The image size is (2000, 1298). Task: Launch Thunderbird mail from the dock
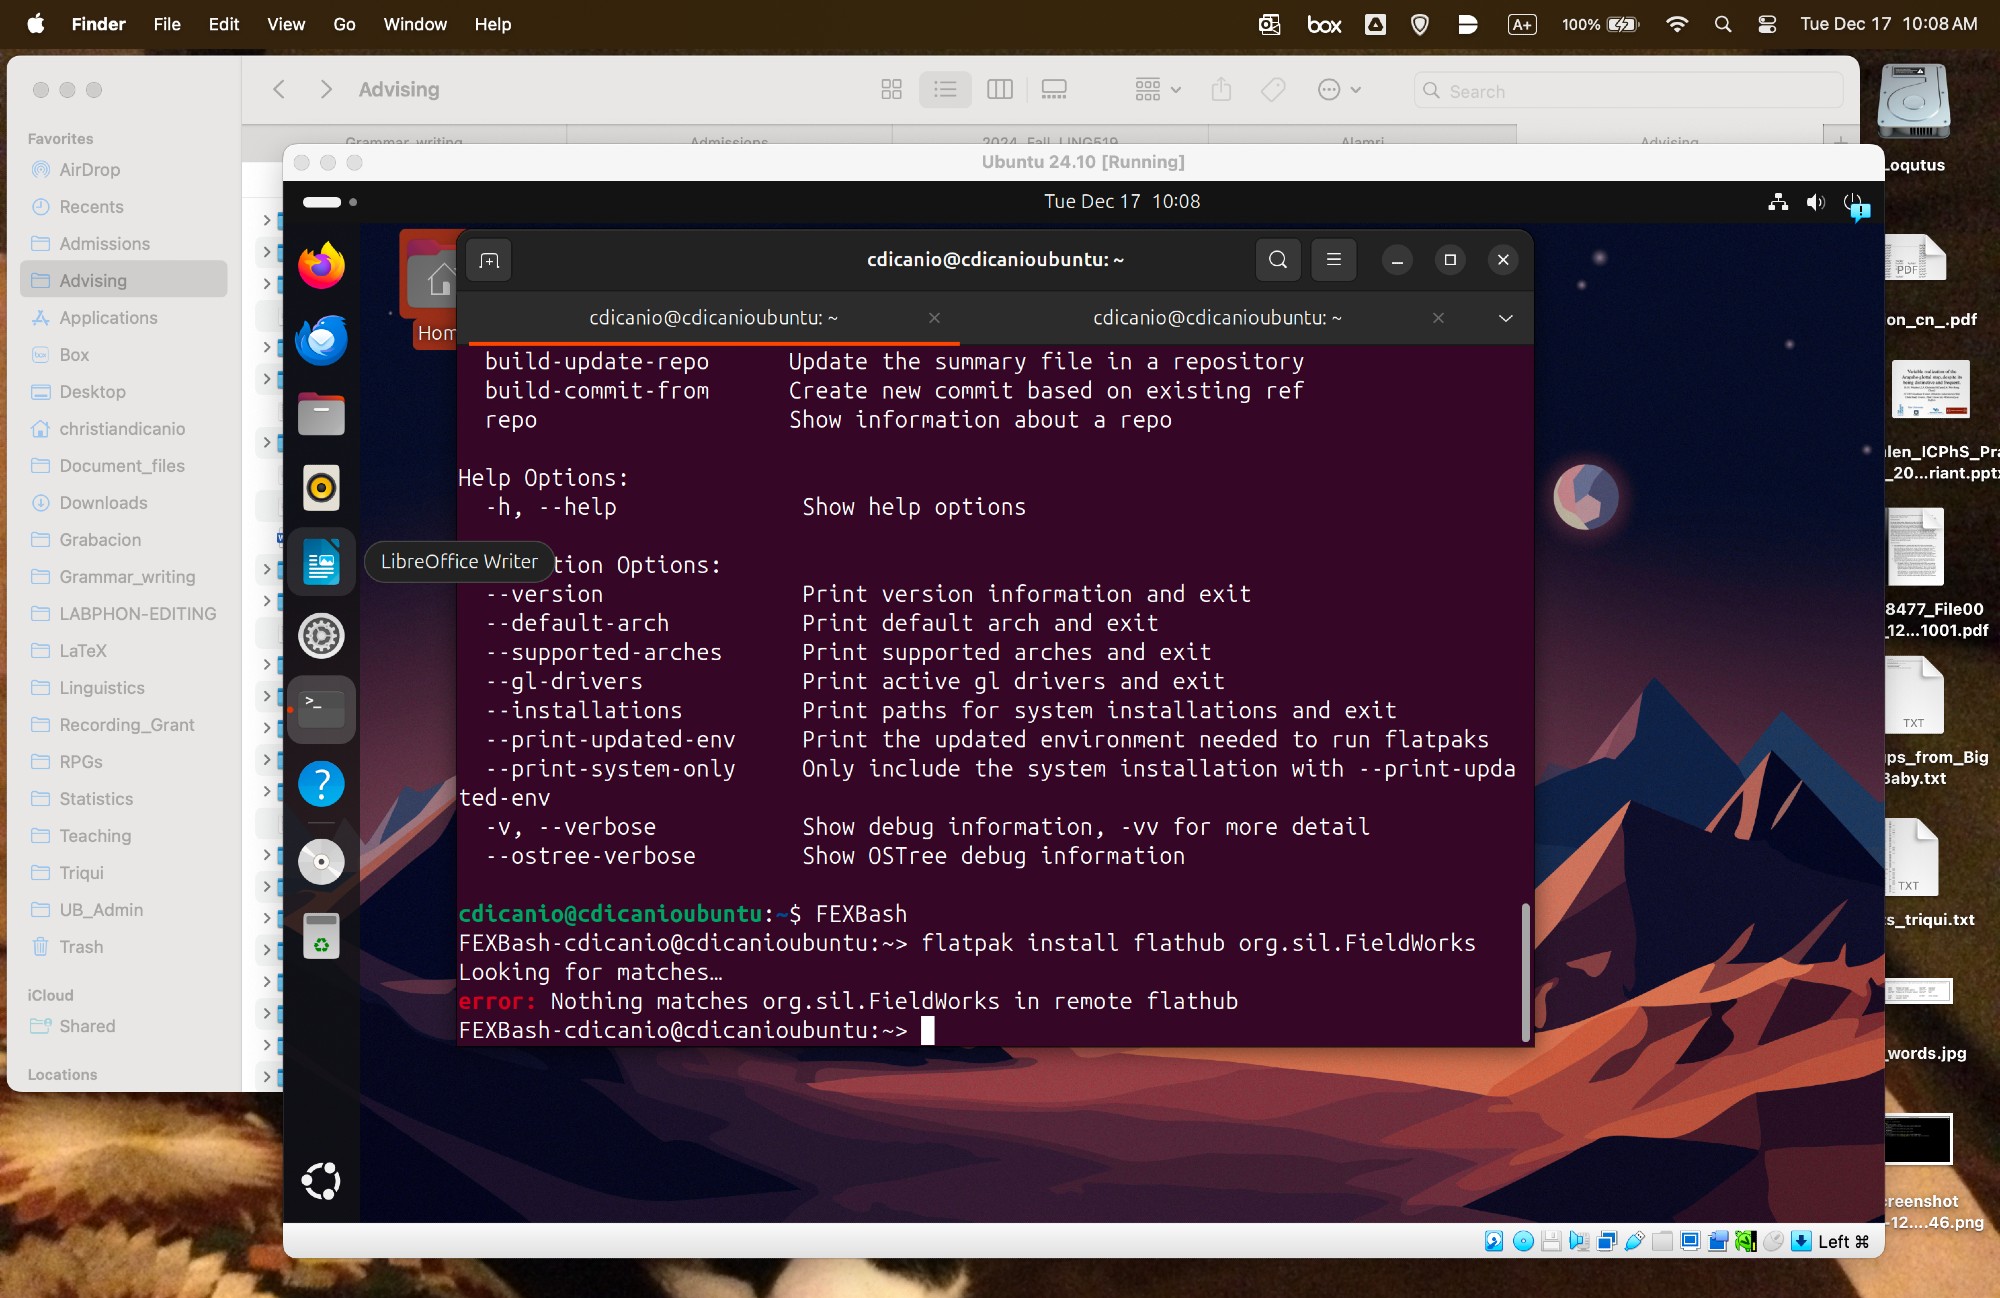[x=321, y=340]
